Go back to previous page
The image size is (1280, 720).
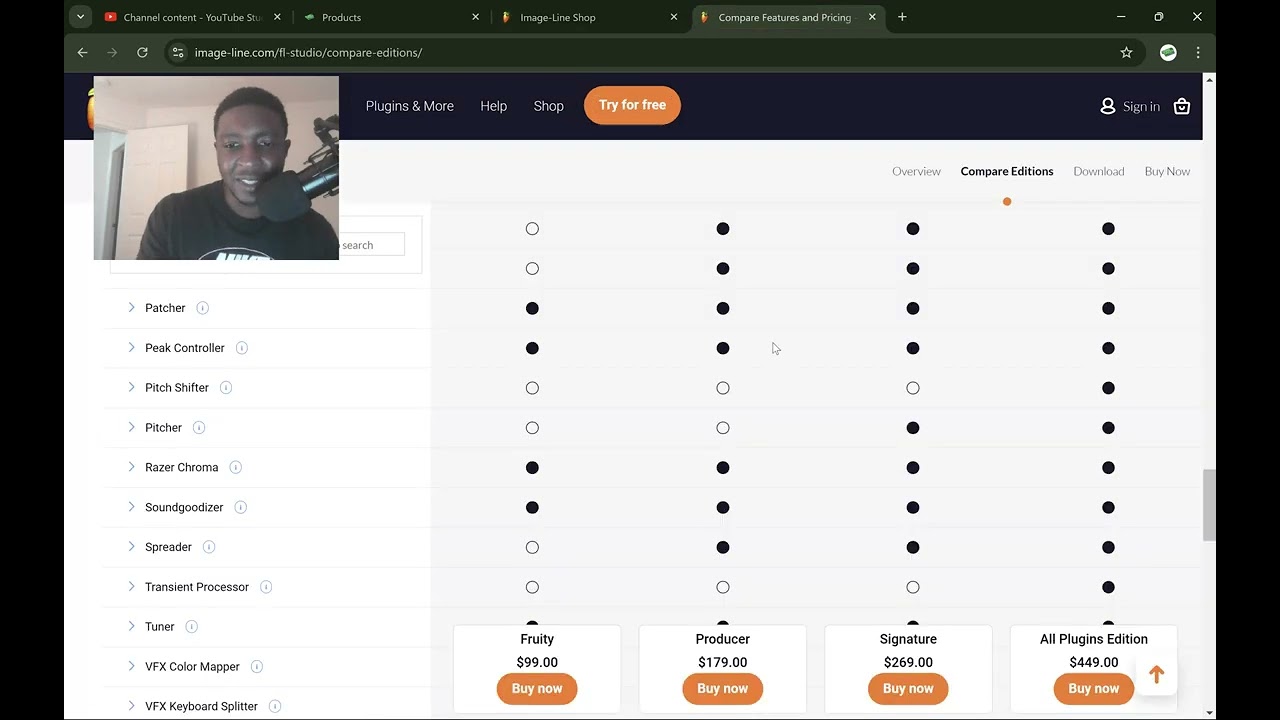(82, 52)
